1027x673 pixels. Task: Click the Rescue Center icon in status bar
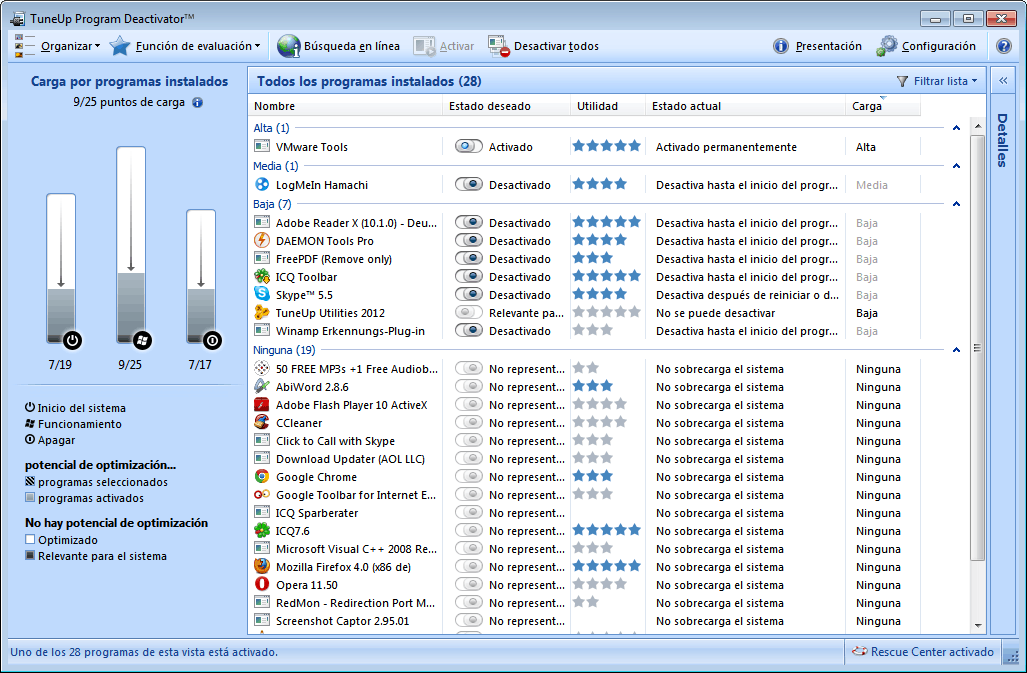coord(858,652)
